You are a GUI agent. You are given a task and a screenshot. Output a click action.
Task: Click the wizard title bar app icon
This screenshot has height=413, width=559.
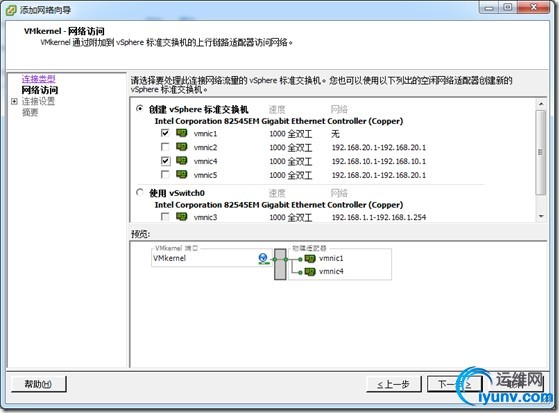pyautogui.click(x=11, y=10)
